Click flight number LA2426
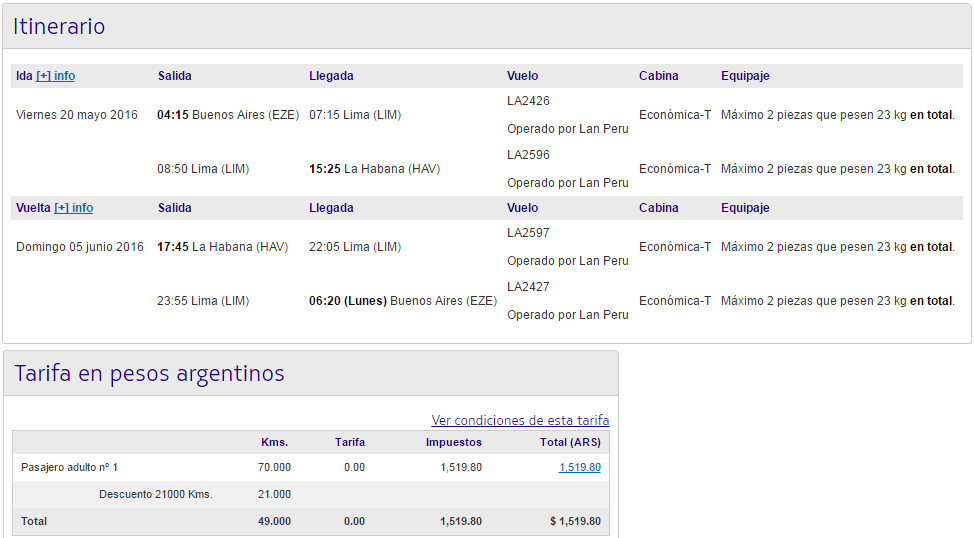 click(x=529, y=101)
